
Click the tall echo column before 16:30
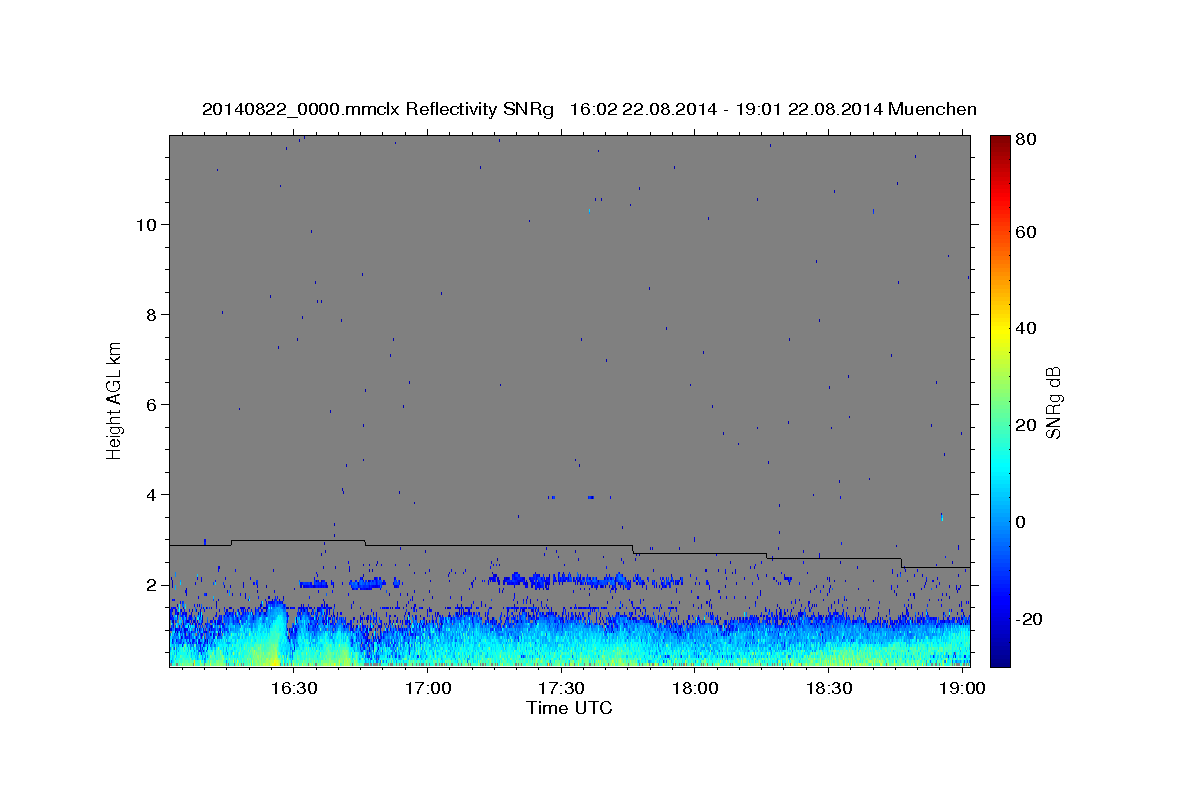[x=275, y=633]
